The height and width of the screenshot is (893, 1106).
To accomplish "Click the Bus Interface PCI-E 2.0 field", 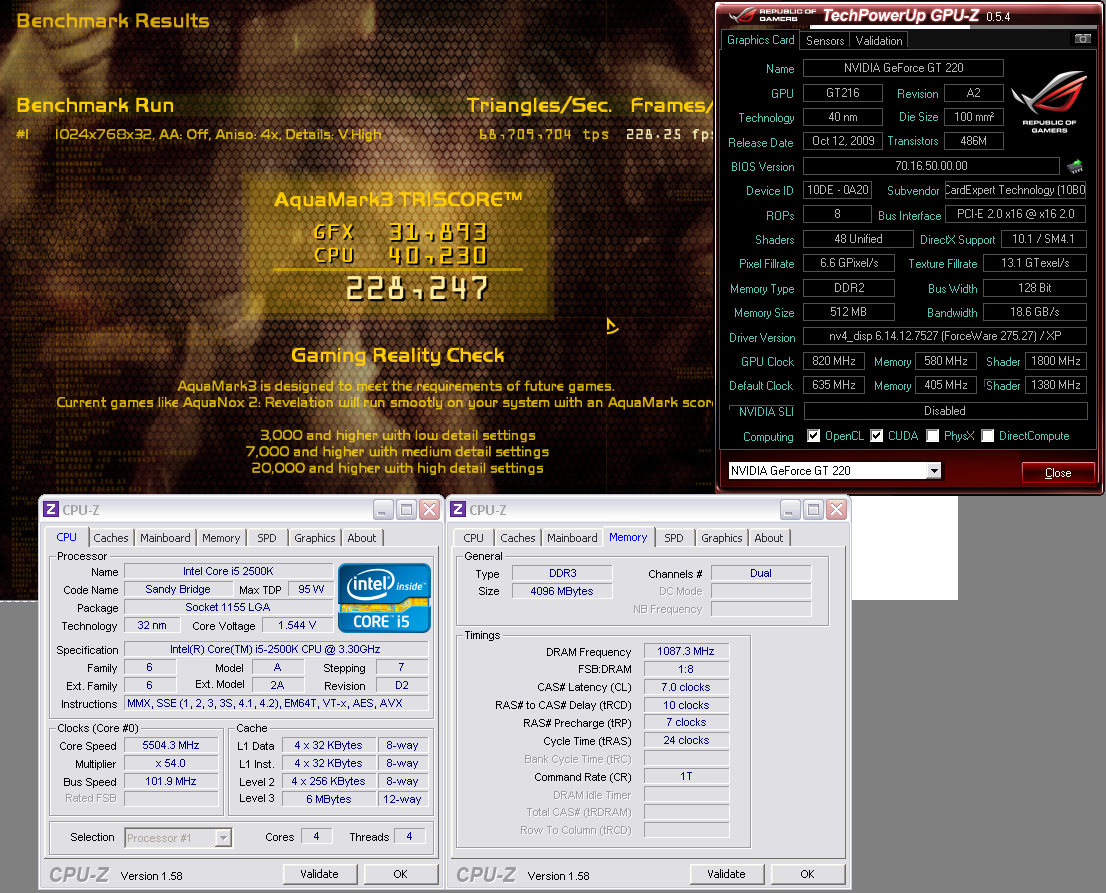I will 1016,214.
